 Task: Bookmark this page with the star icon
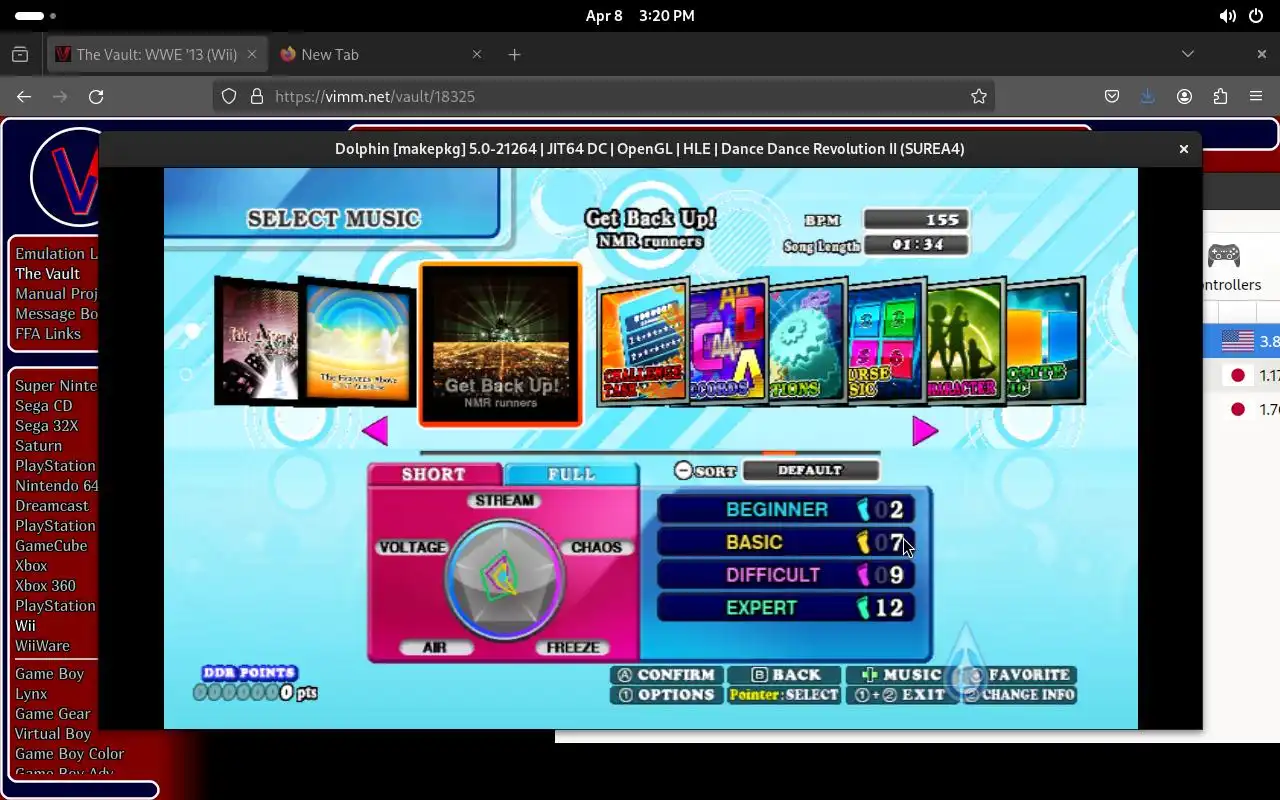pos(979,96)
